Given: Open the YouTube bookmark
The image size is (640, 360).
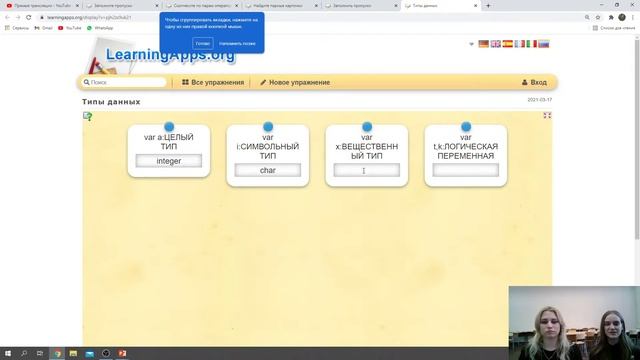Looking at the screenshot, I should point(70,28).
